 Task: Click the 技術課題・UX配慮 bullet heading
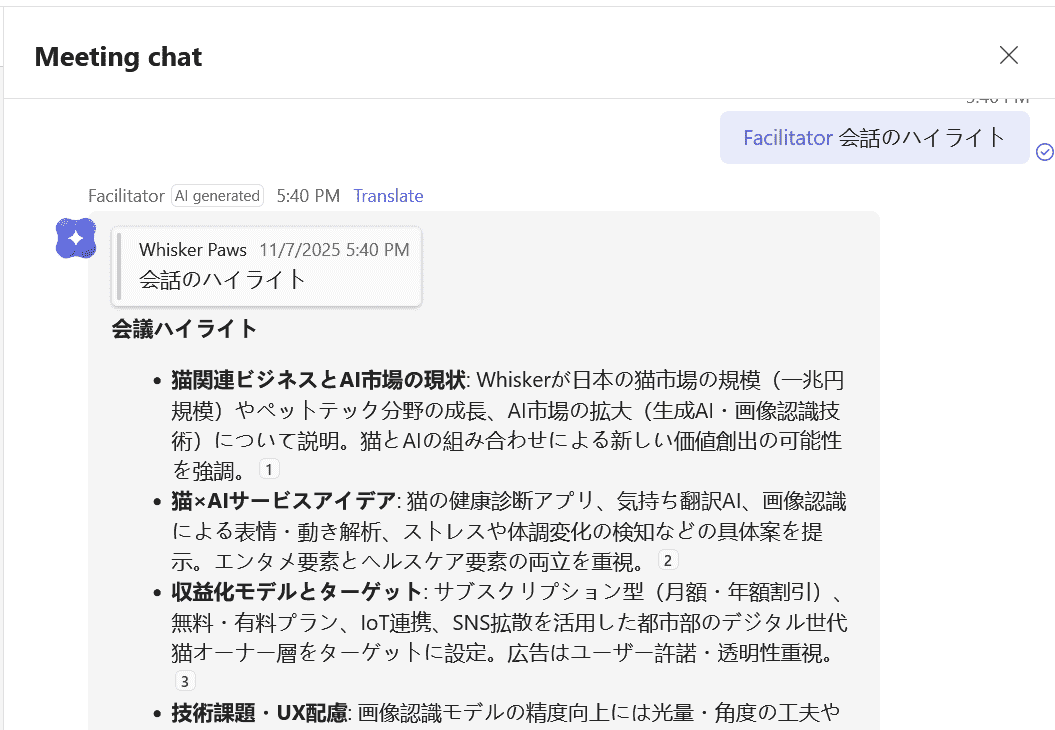[x=259, y=712]
